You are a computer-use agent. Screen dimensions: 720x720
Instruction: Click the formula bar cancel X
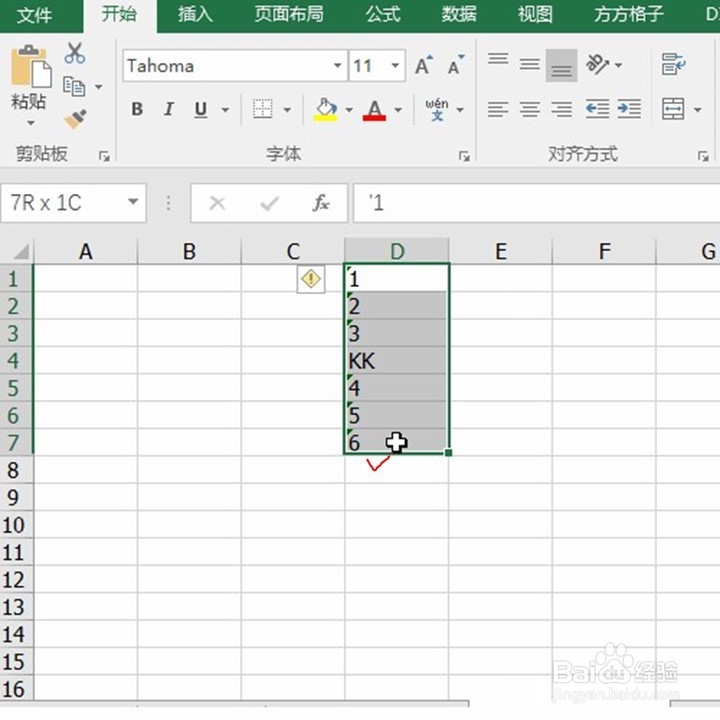pyautogui.click(x=217, y=203)
